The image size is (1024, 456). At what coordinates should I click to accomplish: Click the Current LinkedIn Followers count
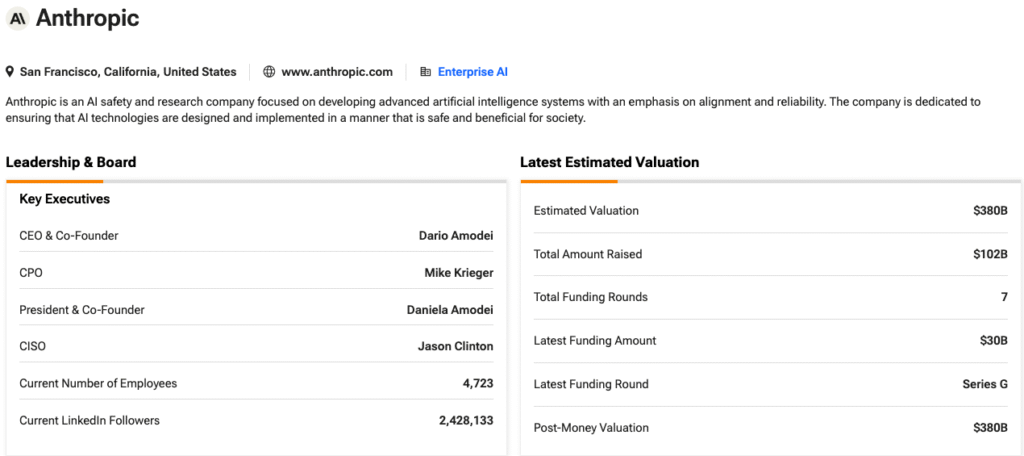465,421
